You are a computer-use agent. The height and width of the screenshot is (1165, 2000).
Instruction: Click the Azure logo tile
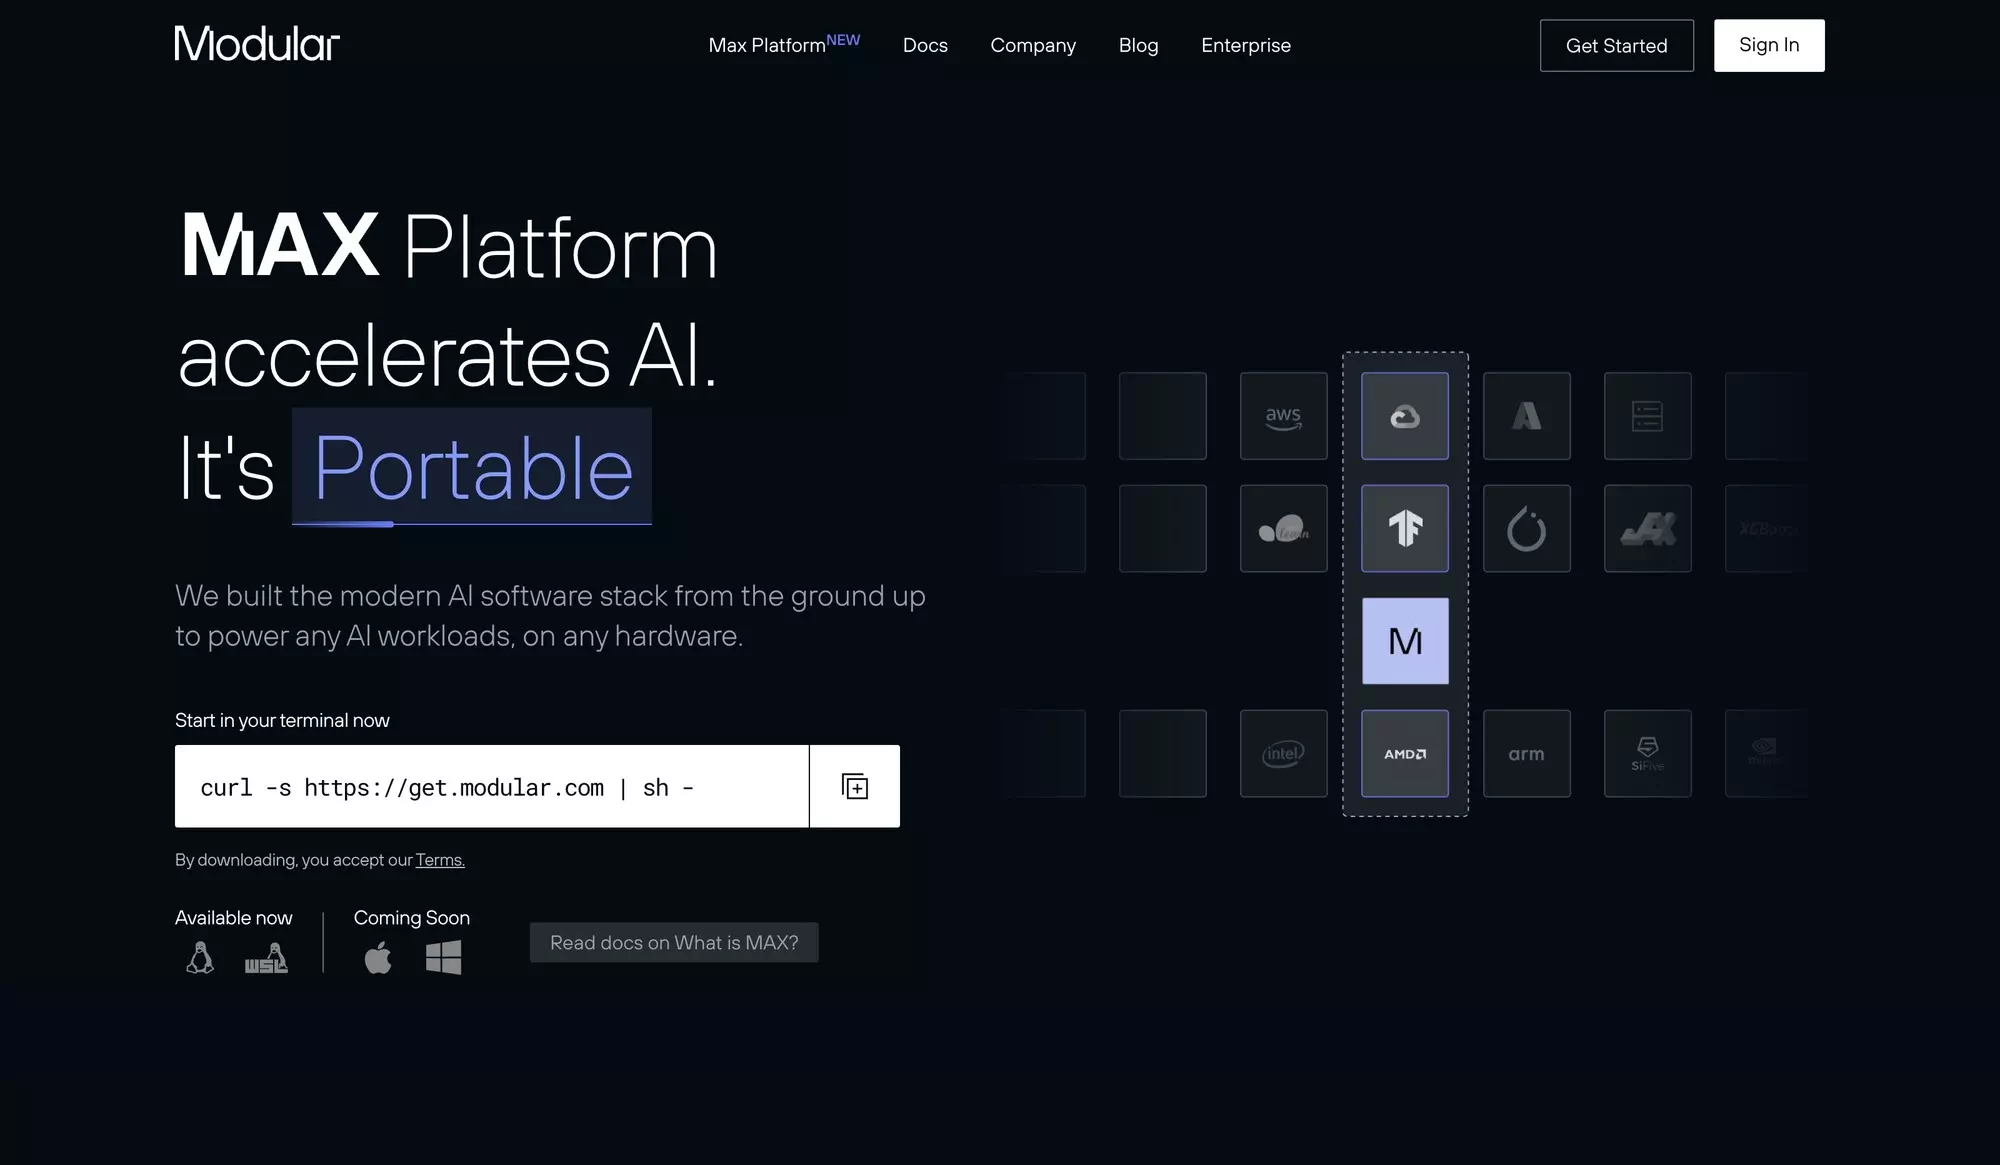click(1526, 416)
